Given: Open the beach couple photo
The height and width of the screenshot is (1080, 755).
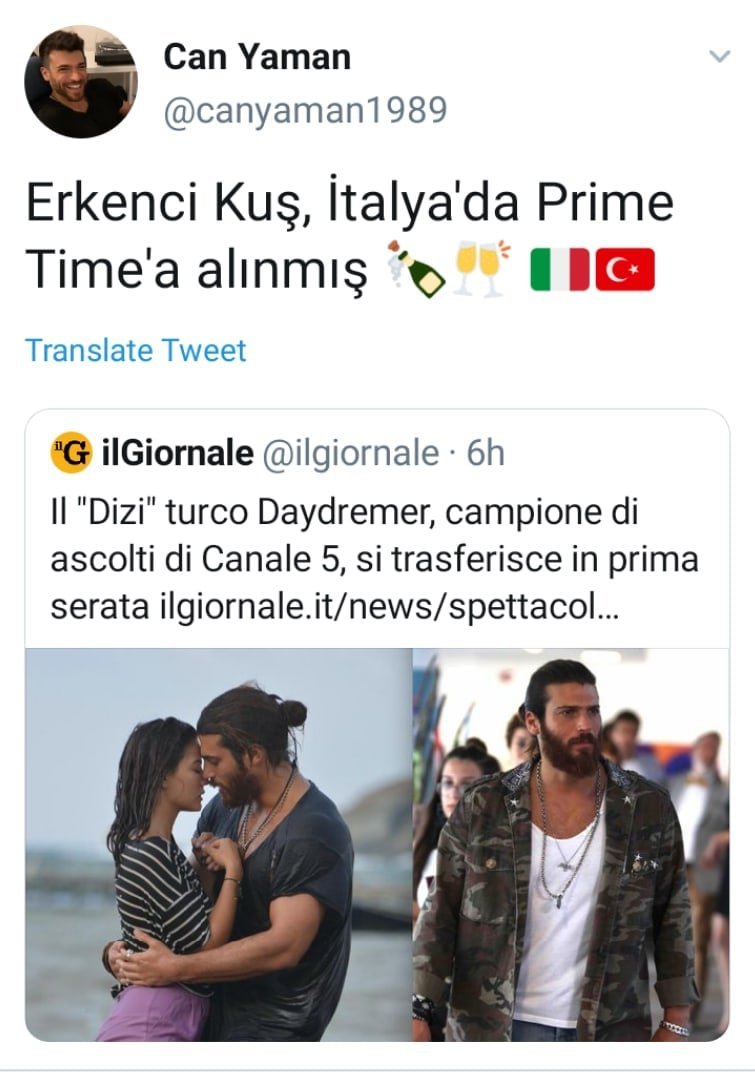Looking at the screenshot, I should (x=218, y=845).
